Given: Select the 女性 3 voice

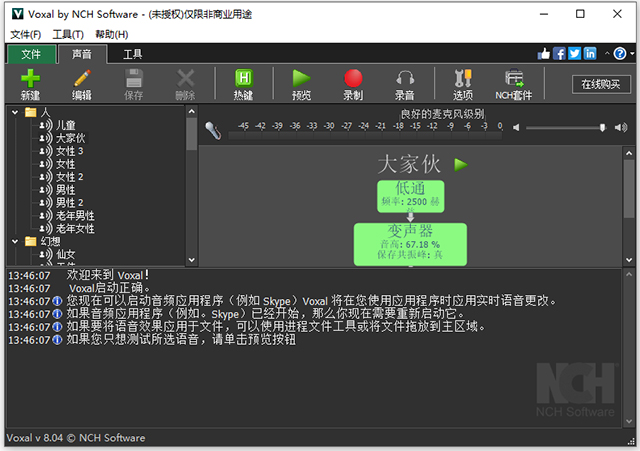Looking at the screenshot, I should pos(69,151).
